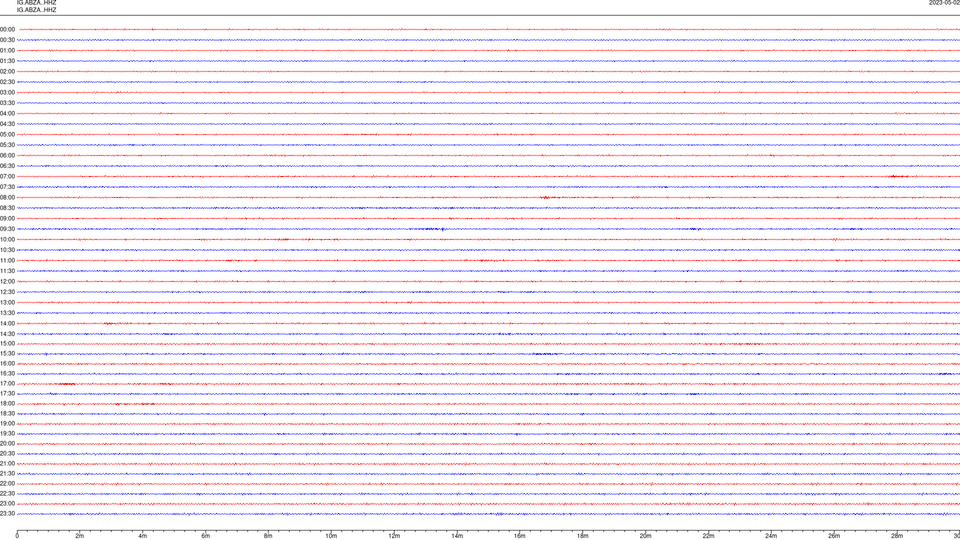Click the 15:00 trace time label
Viewport: 960px width, 540px height.
pos(7,343)
